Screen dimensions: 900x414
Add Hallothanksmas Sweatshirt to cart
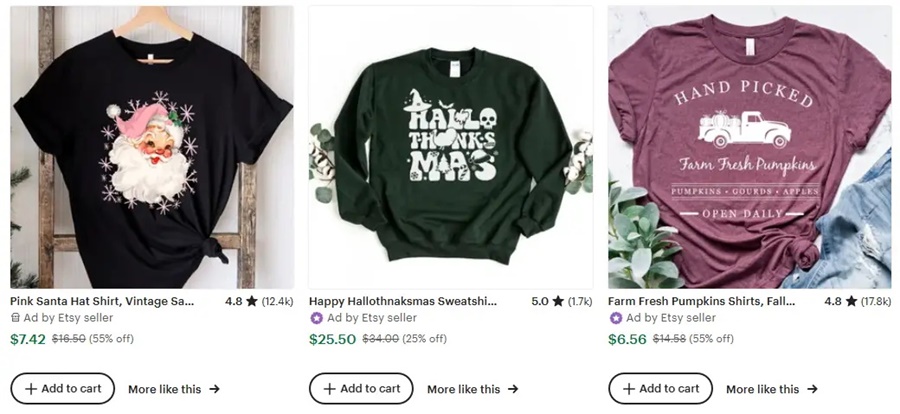coord(361,388)
